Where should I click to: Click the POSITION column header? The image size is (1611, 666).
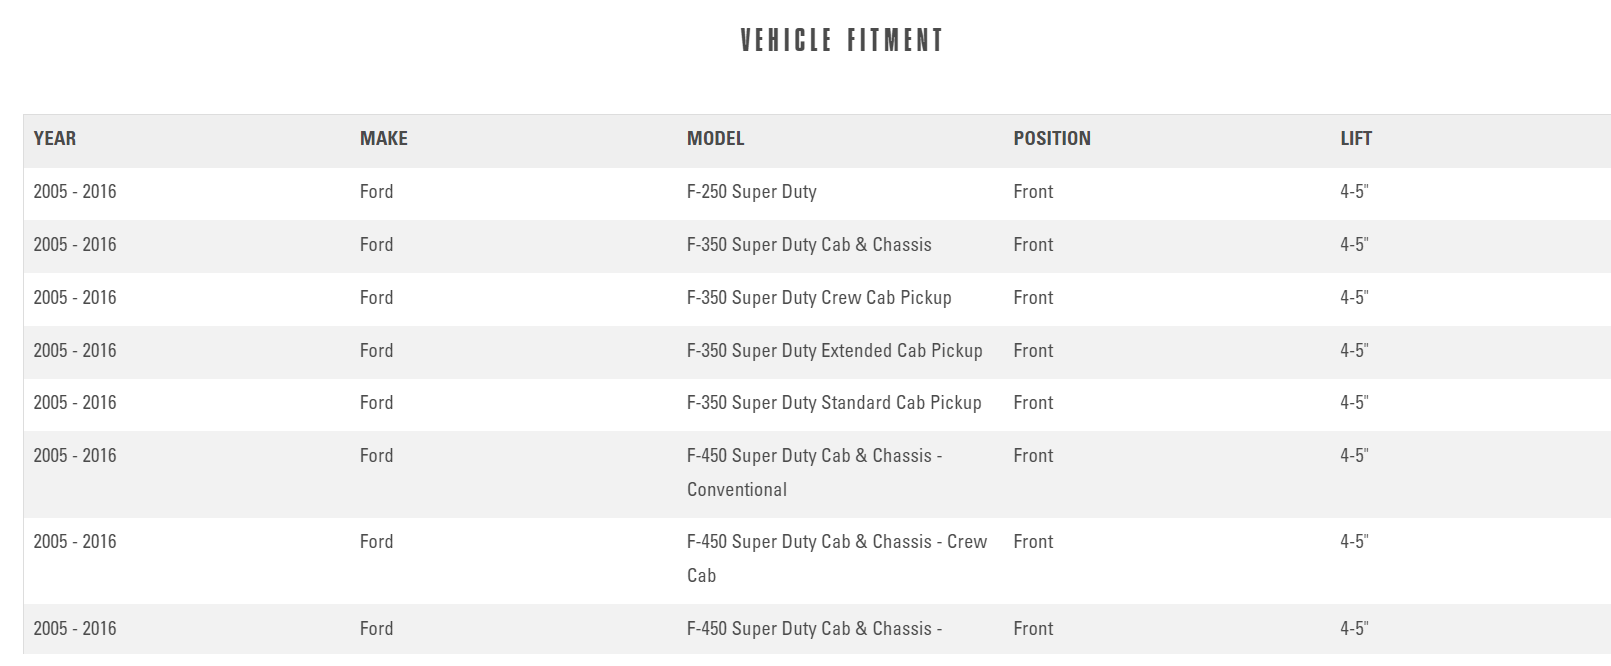(1052, 139)
